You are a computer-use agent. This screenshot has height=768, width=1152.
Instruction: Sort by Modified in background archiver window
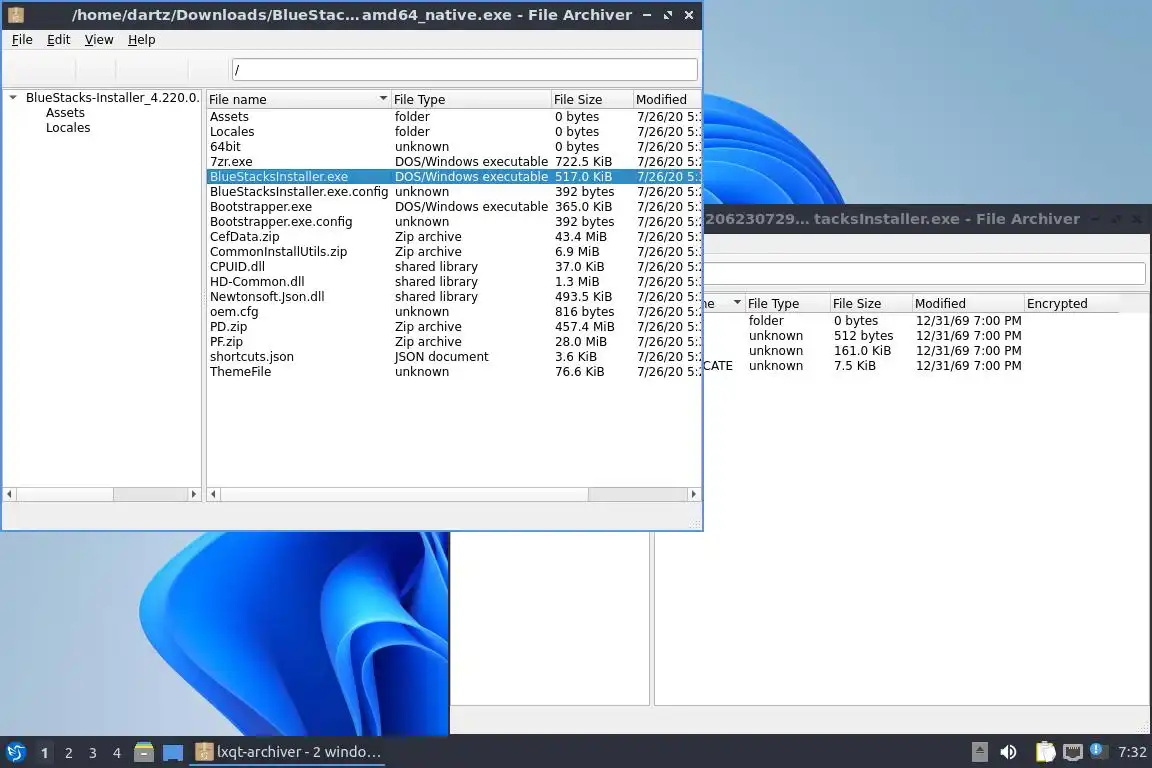point(968,304)
